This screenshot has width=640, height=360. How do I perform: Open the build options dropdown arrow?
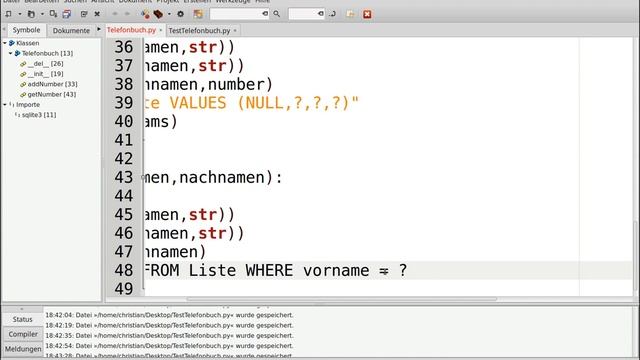coord(169,14)
